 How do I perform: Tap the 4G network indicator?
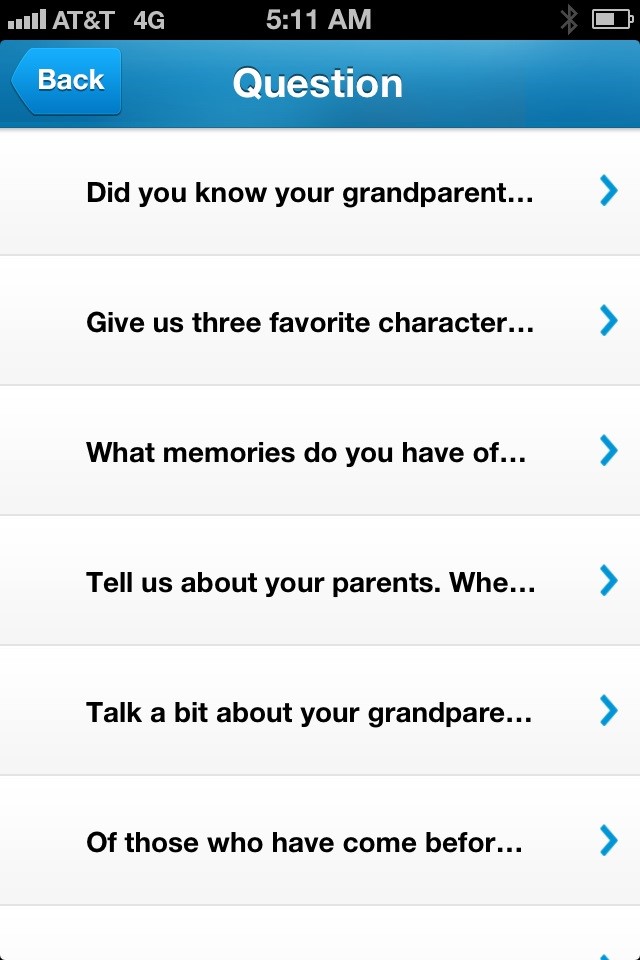(x=148, y=19)
